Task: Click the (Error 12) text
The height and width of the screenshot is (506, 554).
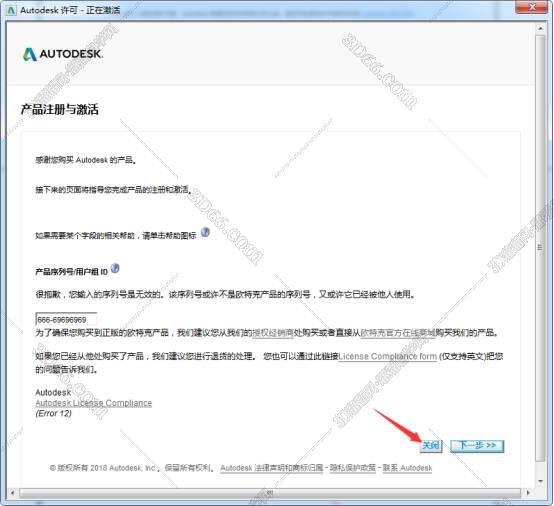Action: click(x=53, y=413)
